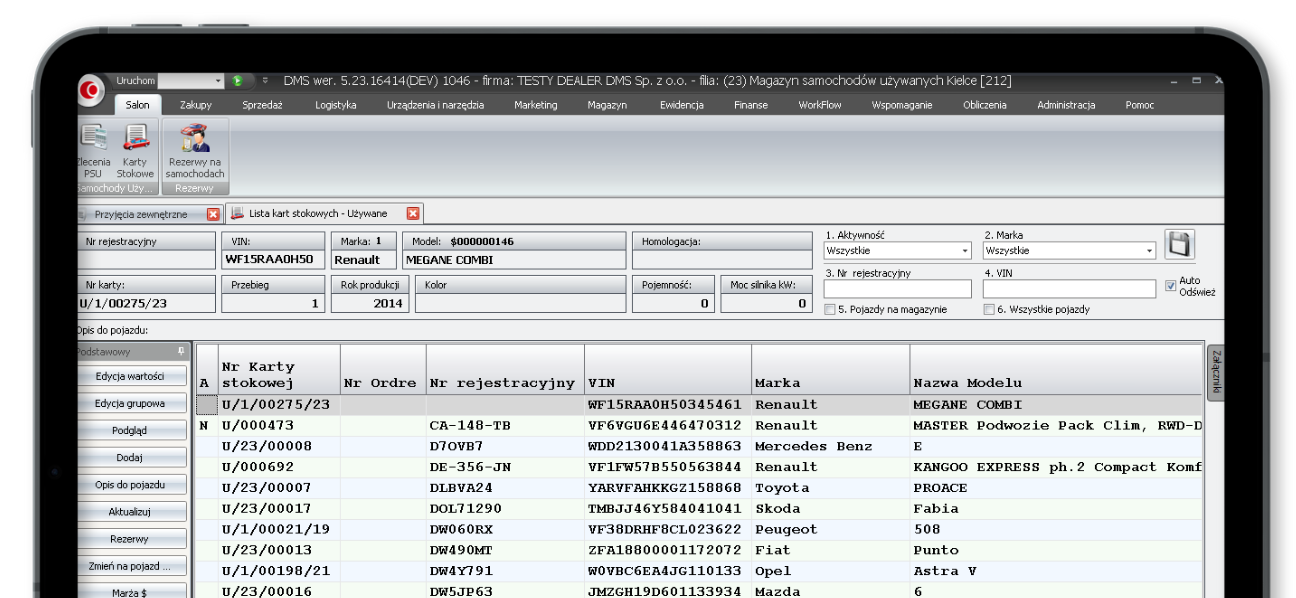This screenshot has width=1296, height=598.
Task: Open the Logistyka ribbon tab
Action: coord(336,105)
